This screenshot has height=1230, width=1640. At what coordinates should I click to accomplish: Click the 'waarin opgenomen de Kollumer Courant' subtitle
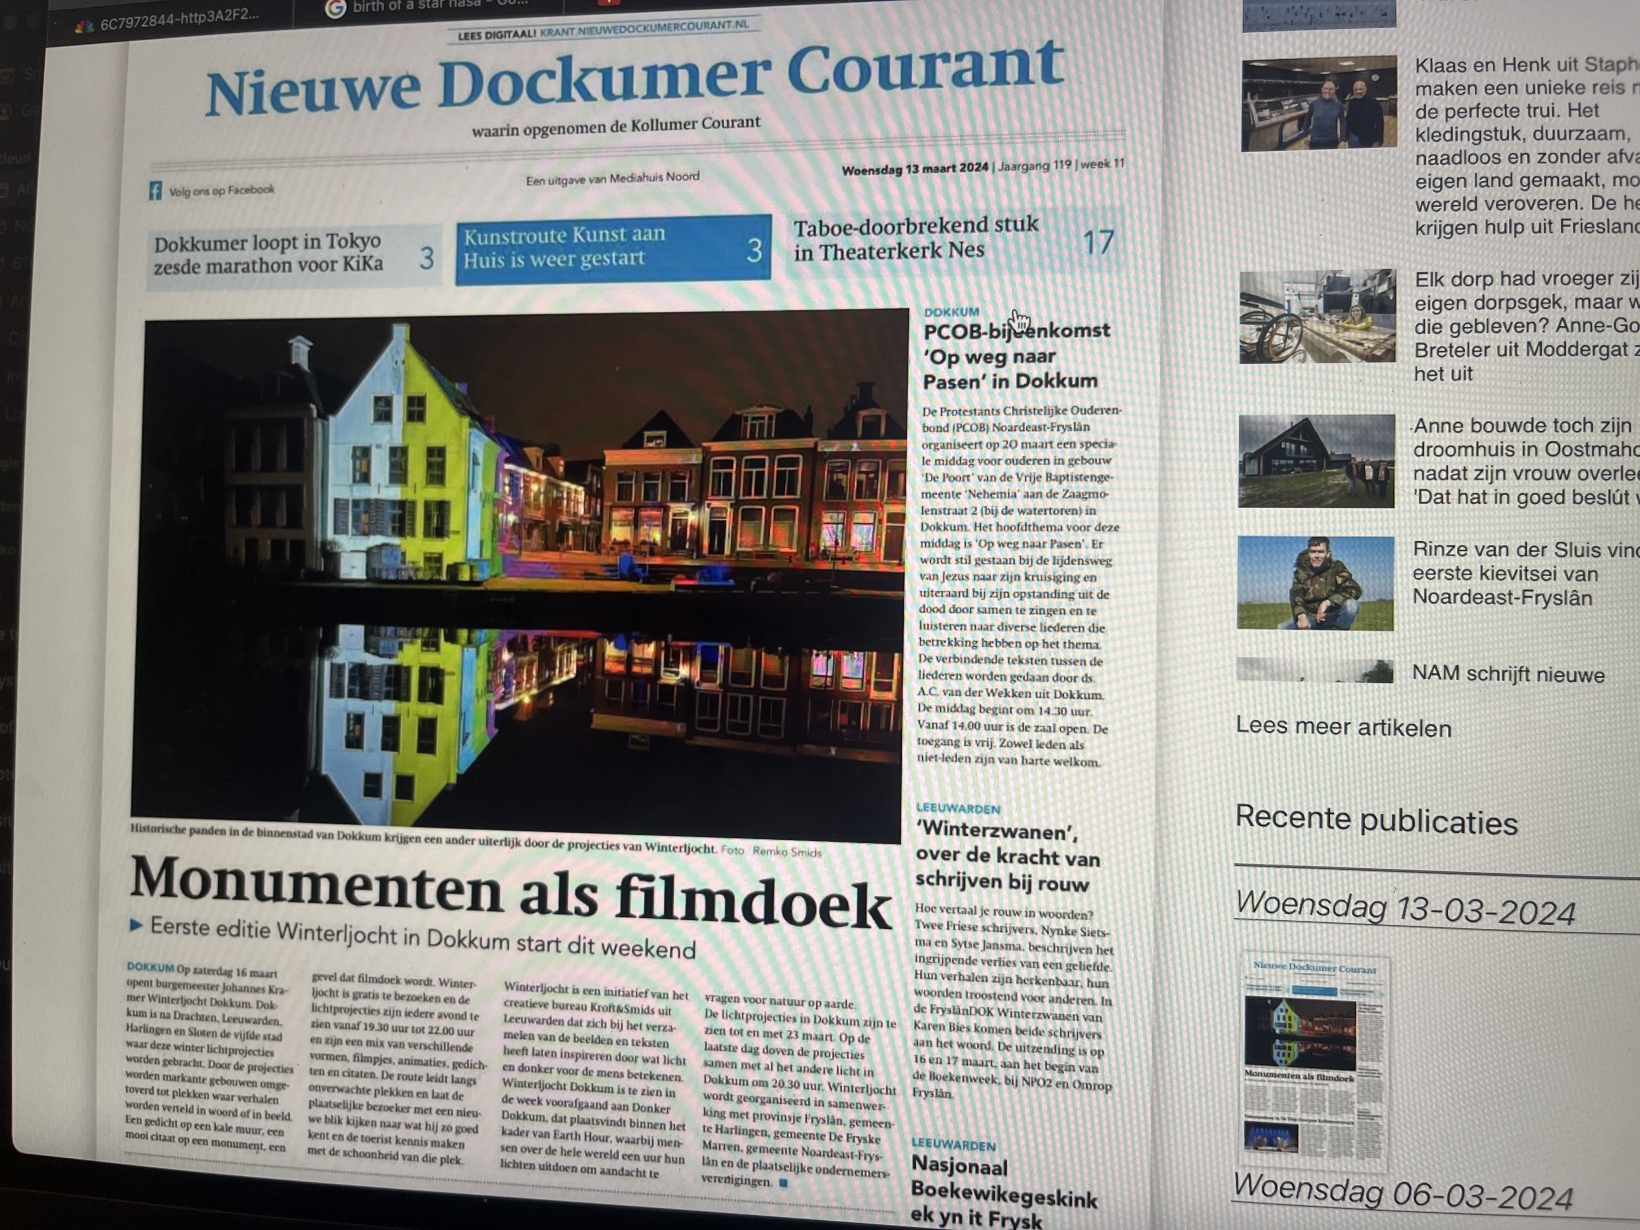(616, 127)
